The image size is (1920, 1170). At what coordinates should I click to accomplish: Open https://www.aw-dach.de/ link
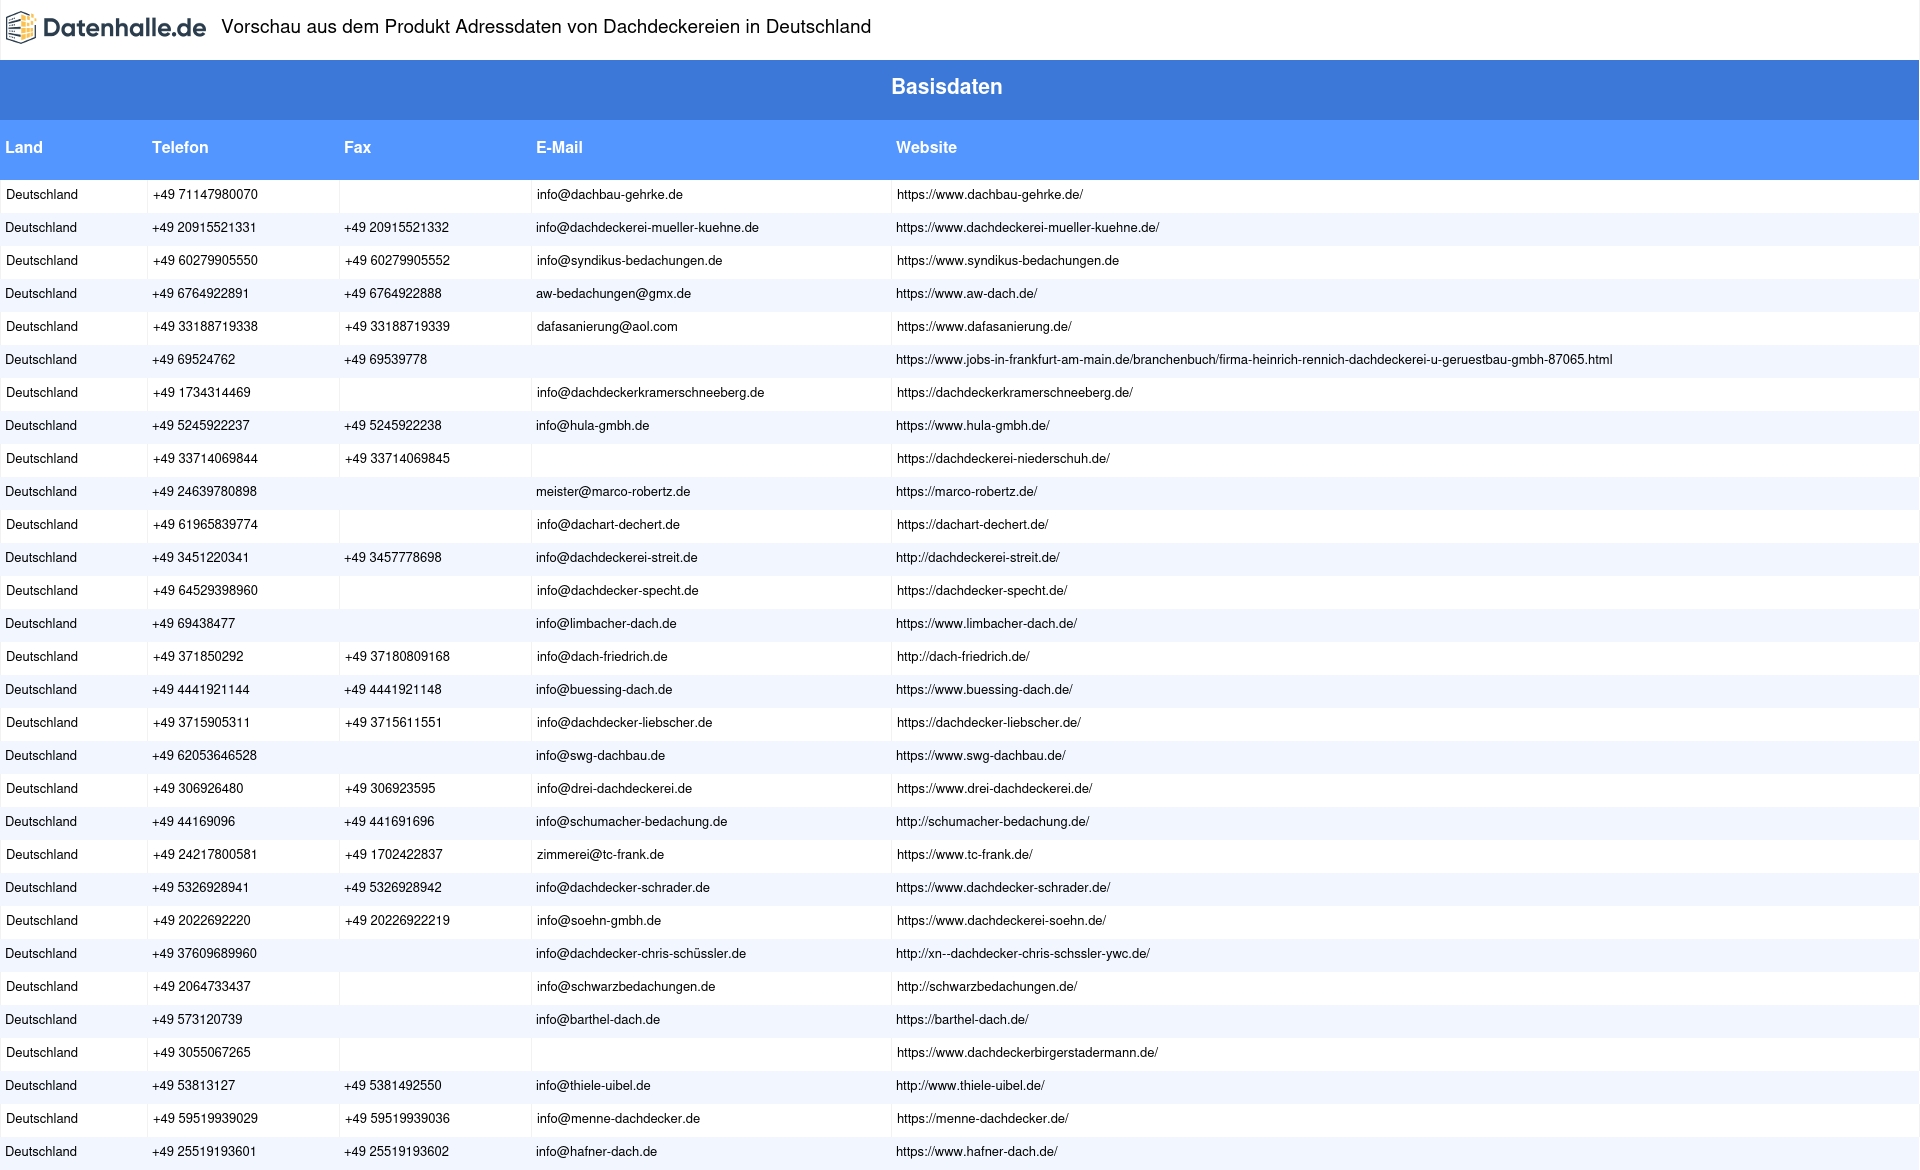tap(967, 294)
